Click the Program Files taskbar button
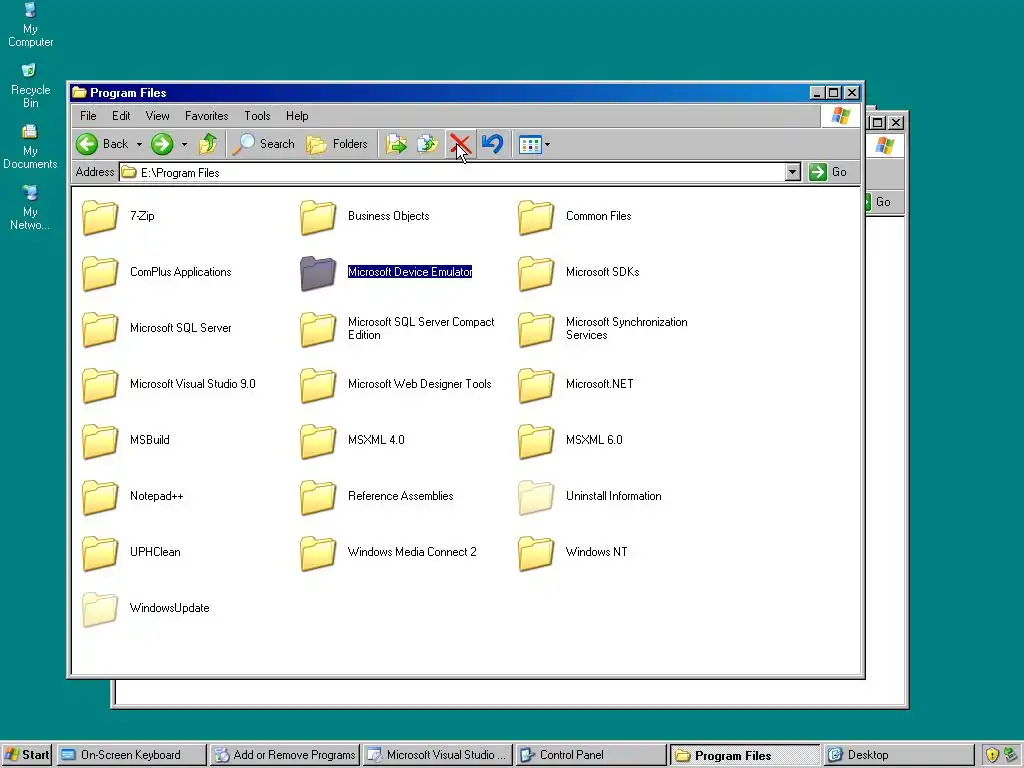1024x768 pixels. [x=744, y=755]
